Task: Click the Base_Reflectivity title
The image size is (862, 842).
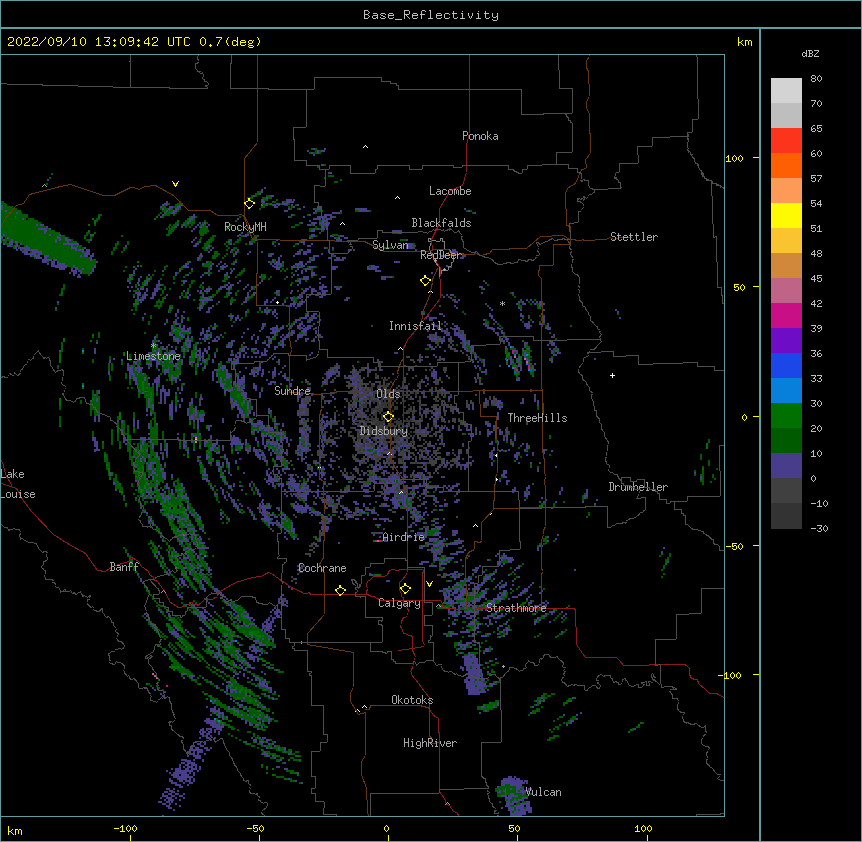Action: [x=431, y=15]
